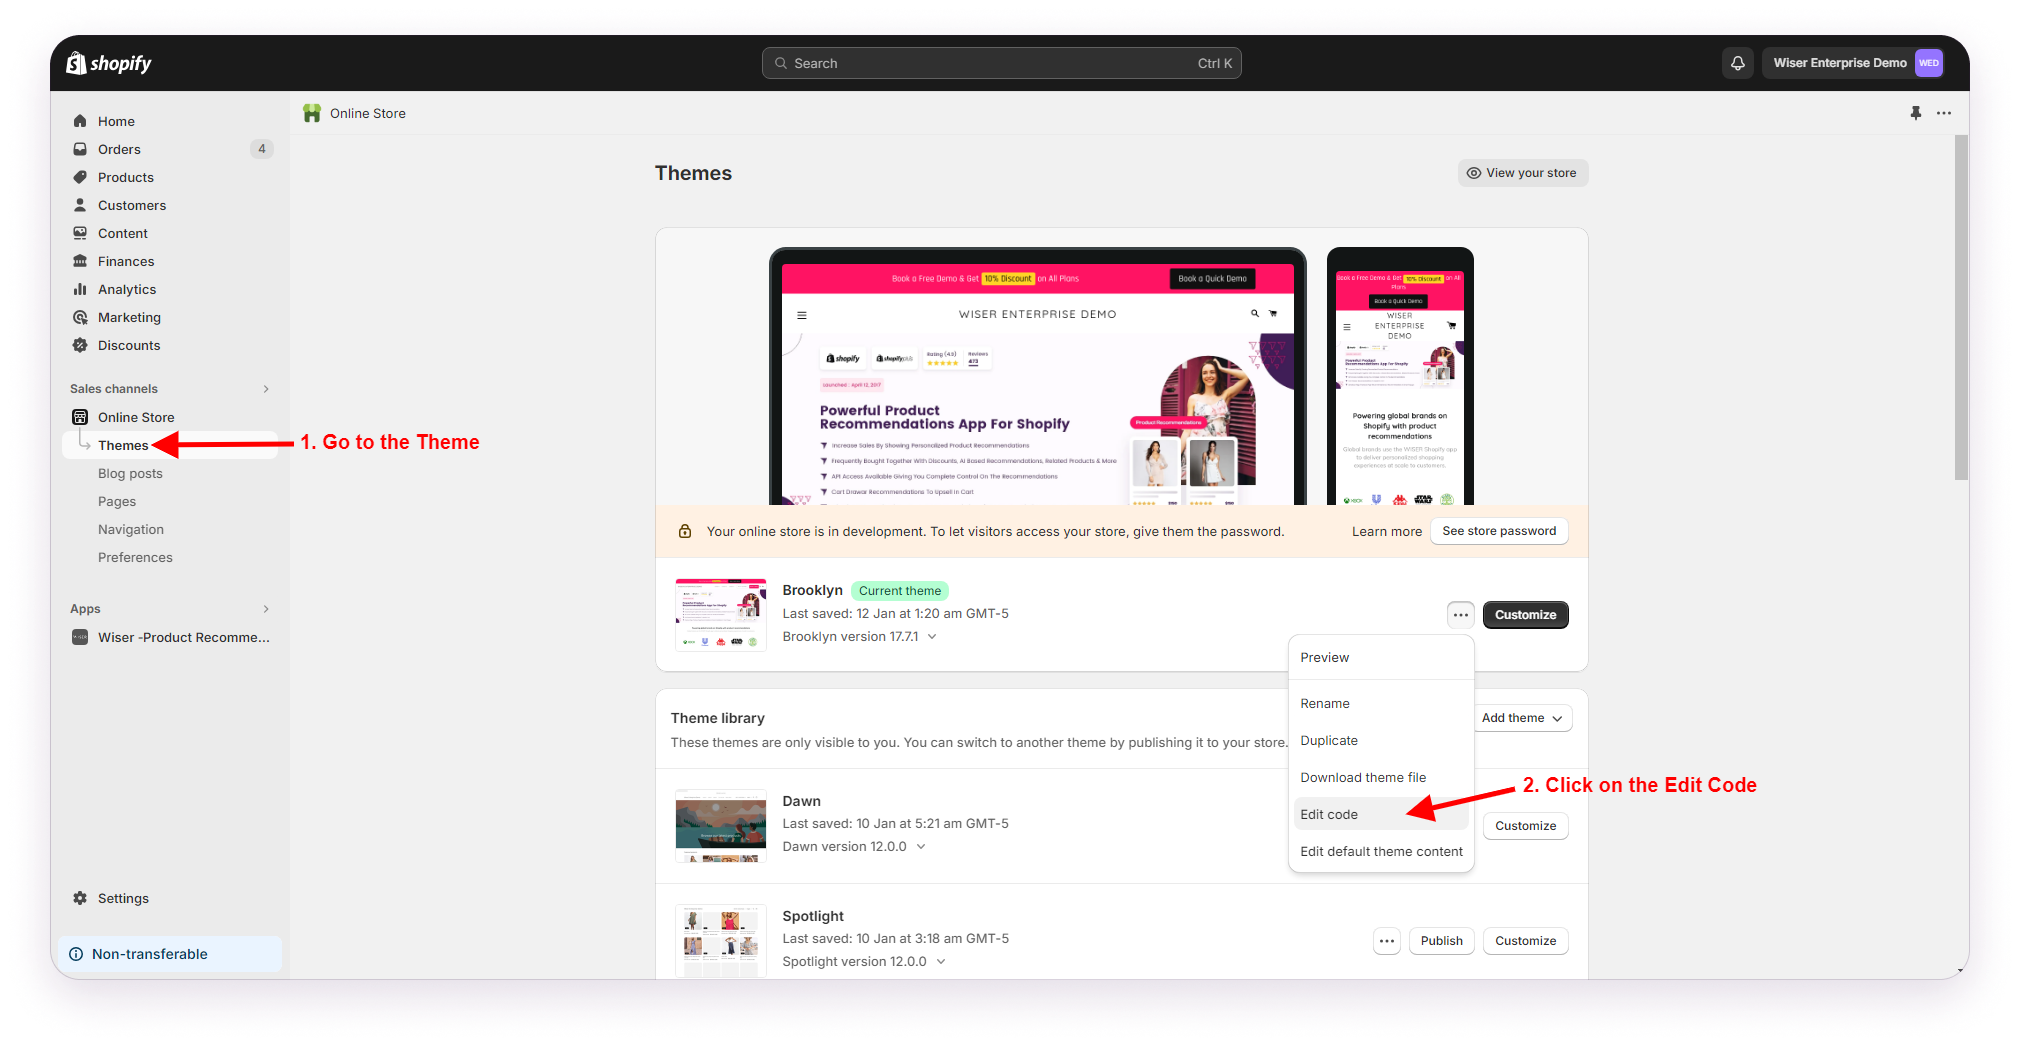The height and width of the screenshot is (1045, 2020).
Task: Expand Spotlight version 12.0.0 details
Action: pyautogui.click(x=940, y=962)
